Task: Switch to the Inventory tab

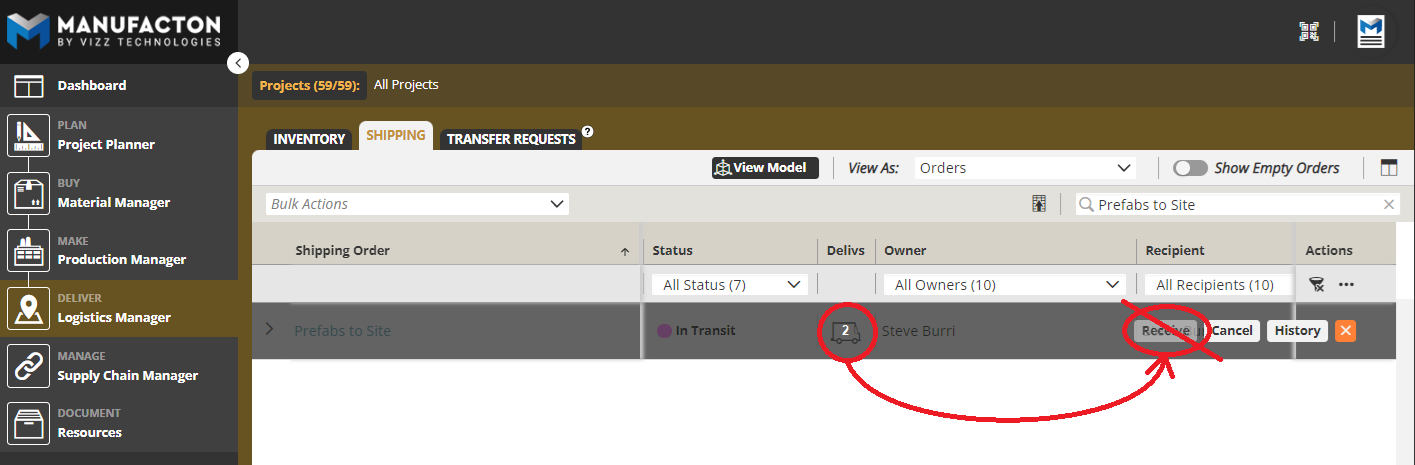Action: coord(309,139)
